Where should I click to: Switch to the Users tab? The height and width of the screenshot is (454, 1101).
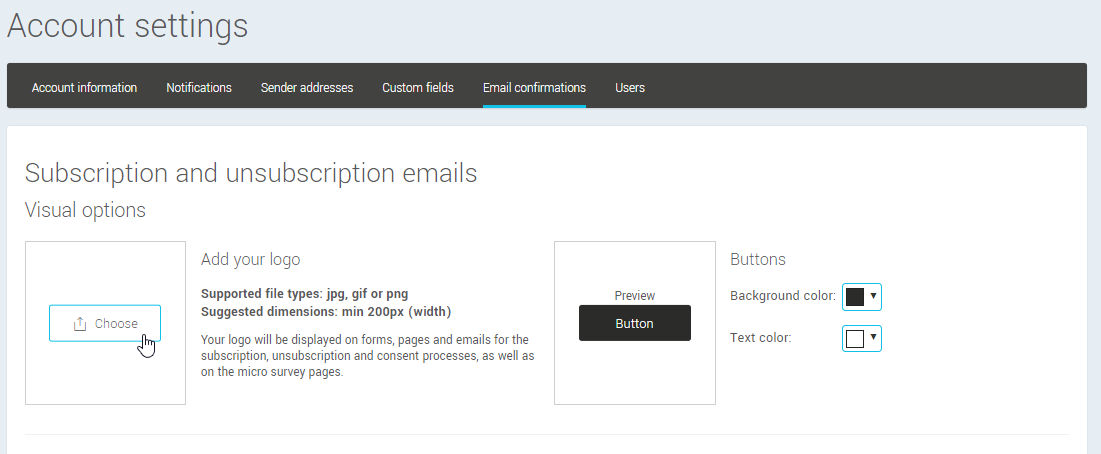pyautogui.click(x=630, y=88)
